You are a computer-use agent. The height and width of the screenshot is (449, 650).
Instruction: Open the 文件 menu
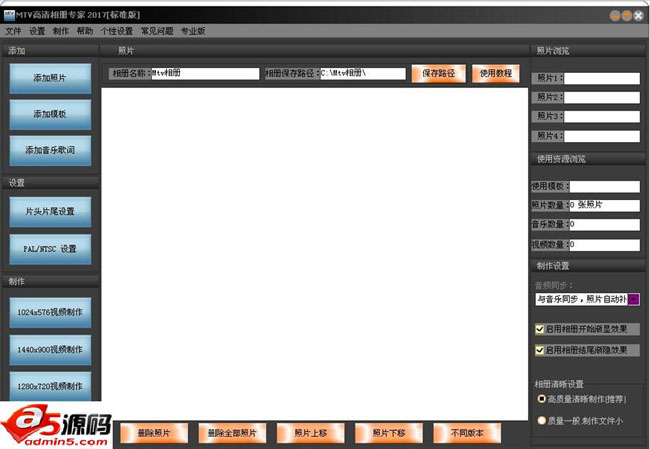coord(13,31)
